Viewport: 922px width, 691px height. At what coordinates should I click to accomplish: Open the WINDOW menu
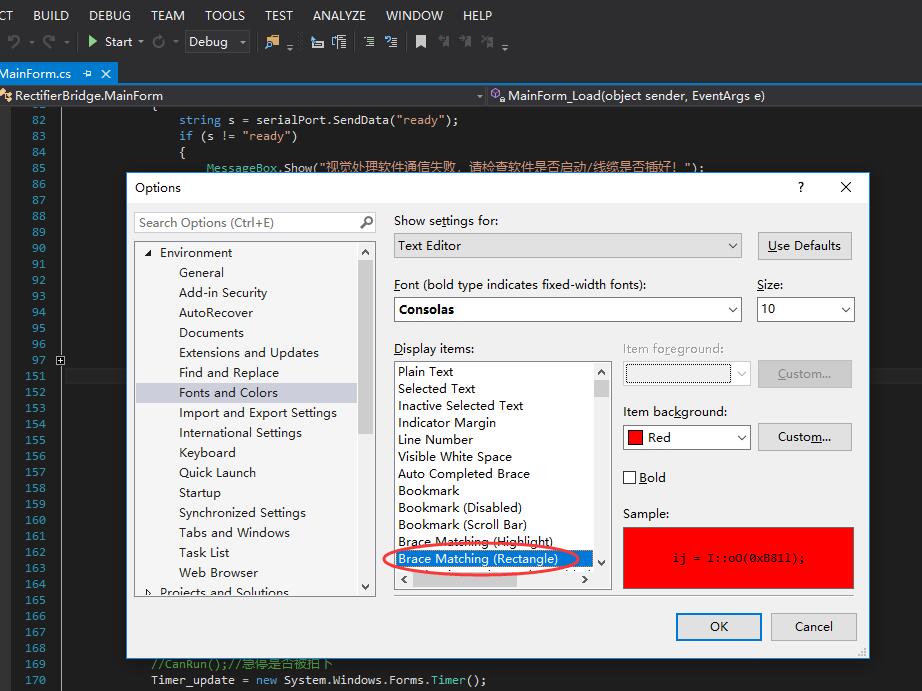tap(415, 15)
